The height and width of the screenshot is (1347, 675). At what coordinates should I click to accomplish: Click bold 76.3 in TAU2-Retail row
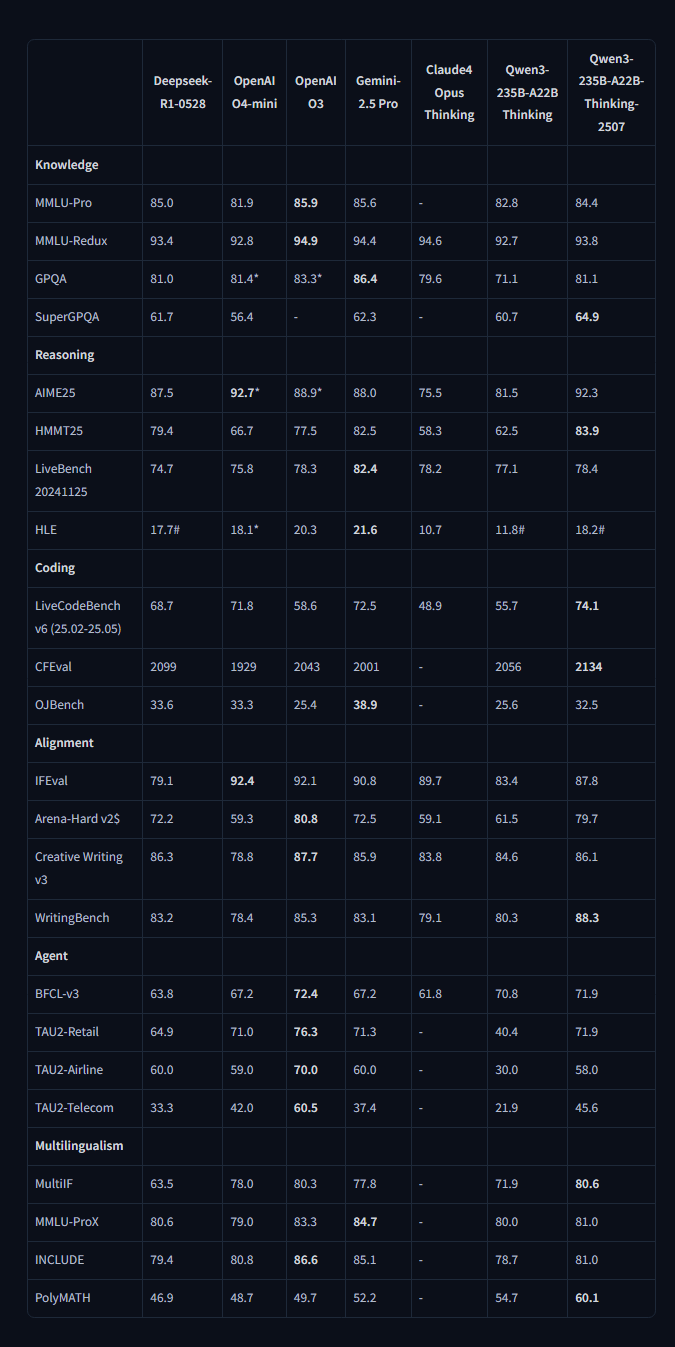point(306,1032)
